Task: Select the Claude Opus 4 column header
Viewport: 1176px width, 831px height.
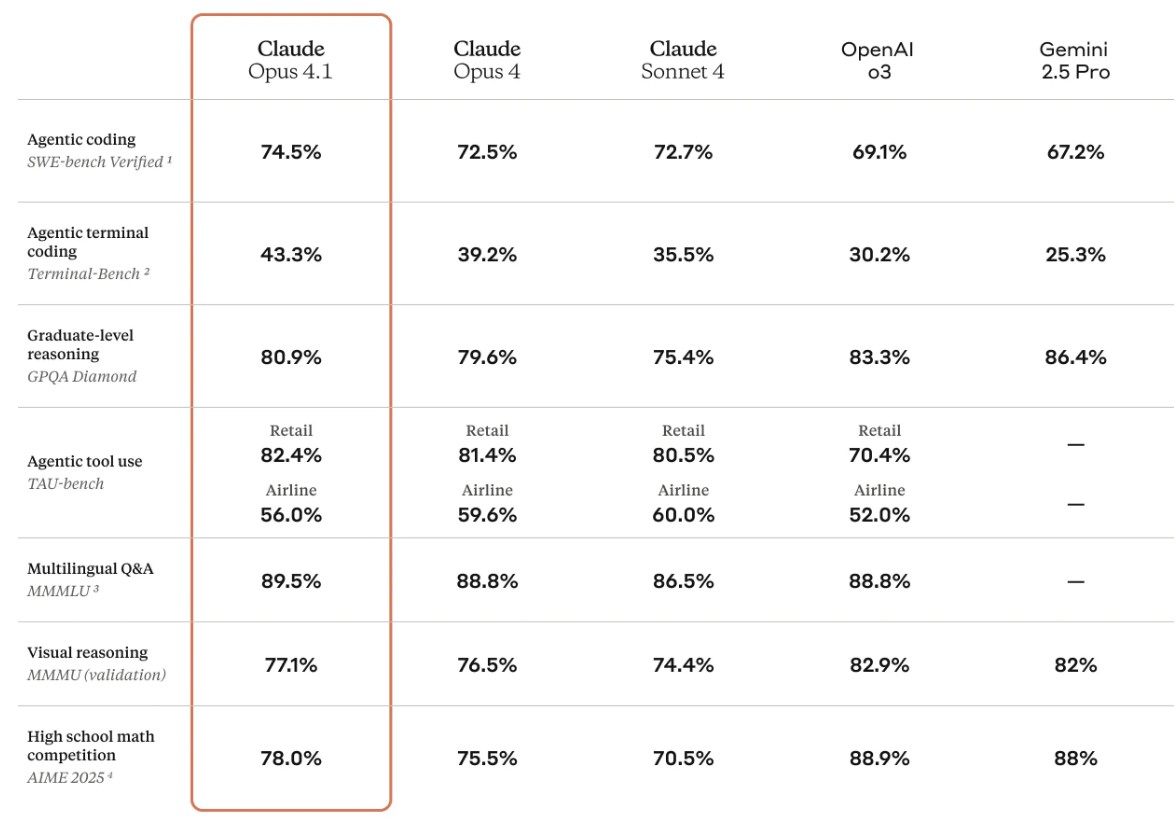Action: click(487, 60)
